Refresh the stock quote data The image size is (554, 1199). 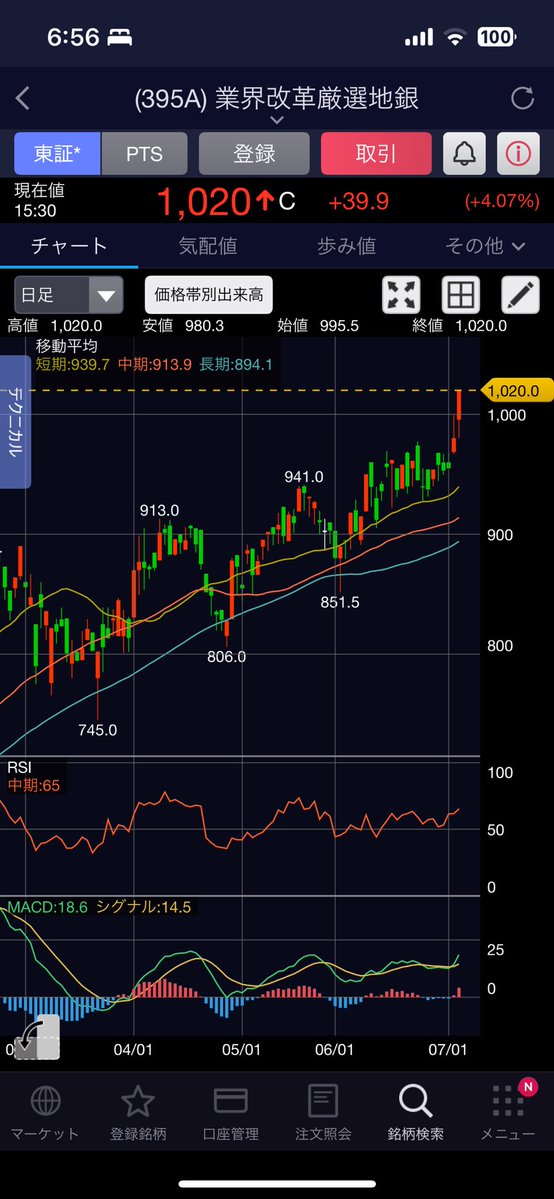[522, 98]
